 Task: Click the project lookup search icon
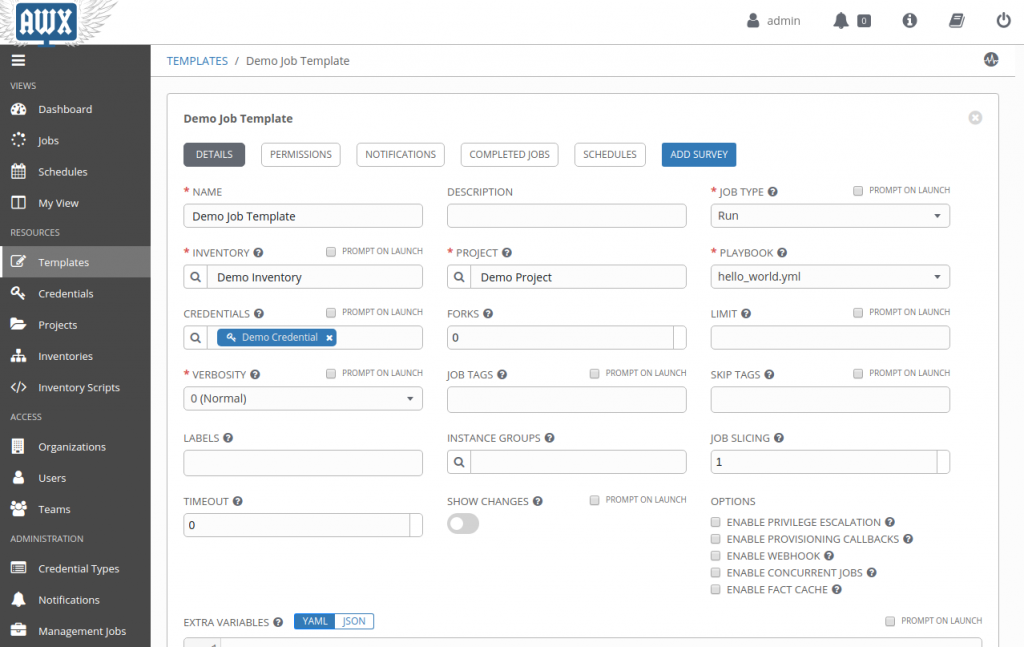click(459, 277)
